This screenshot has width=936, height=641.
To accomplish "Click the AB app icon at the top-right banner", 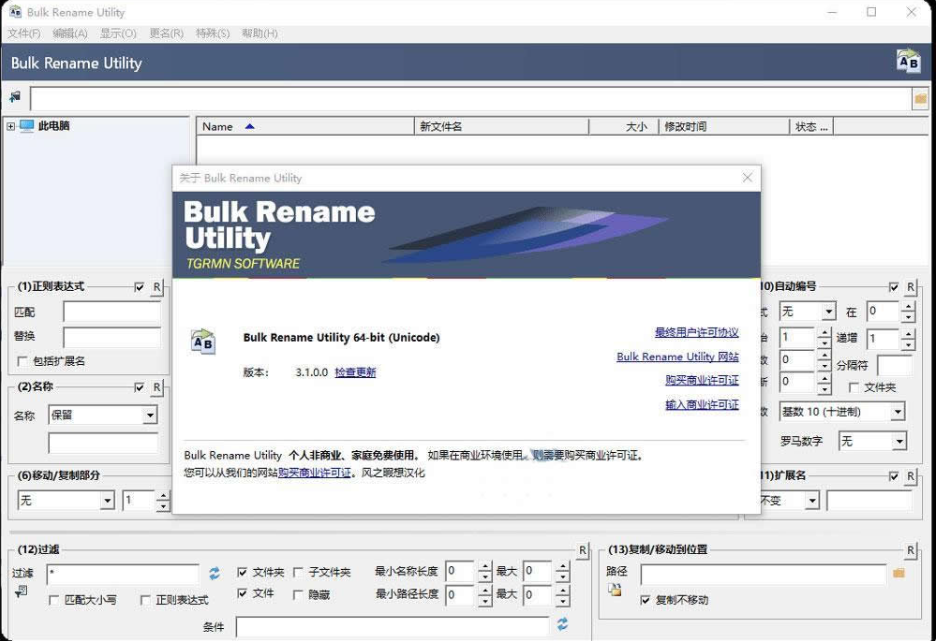I will (908, 62).
